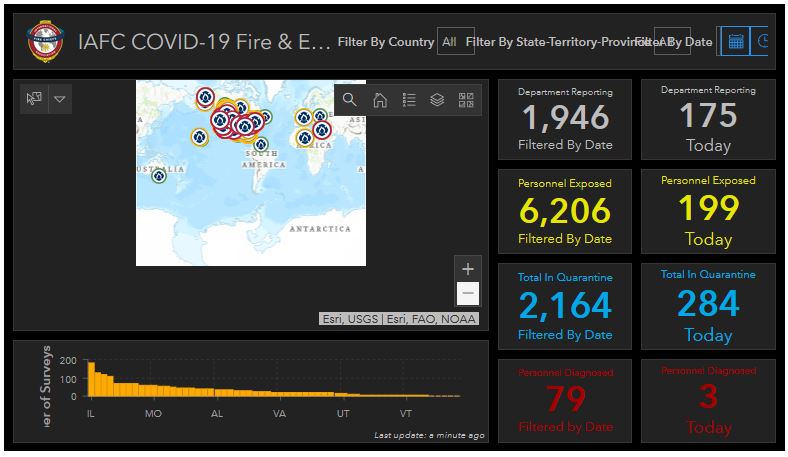This screenshot has width=788, height=457.
Task: Reset map to default home extent
Action: (x=379, y=99)
